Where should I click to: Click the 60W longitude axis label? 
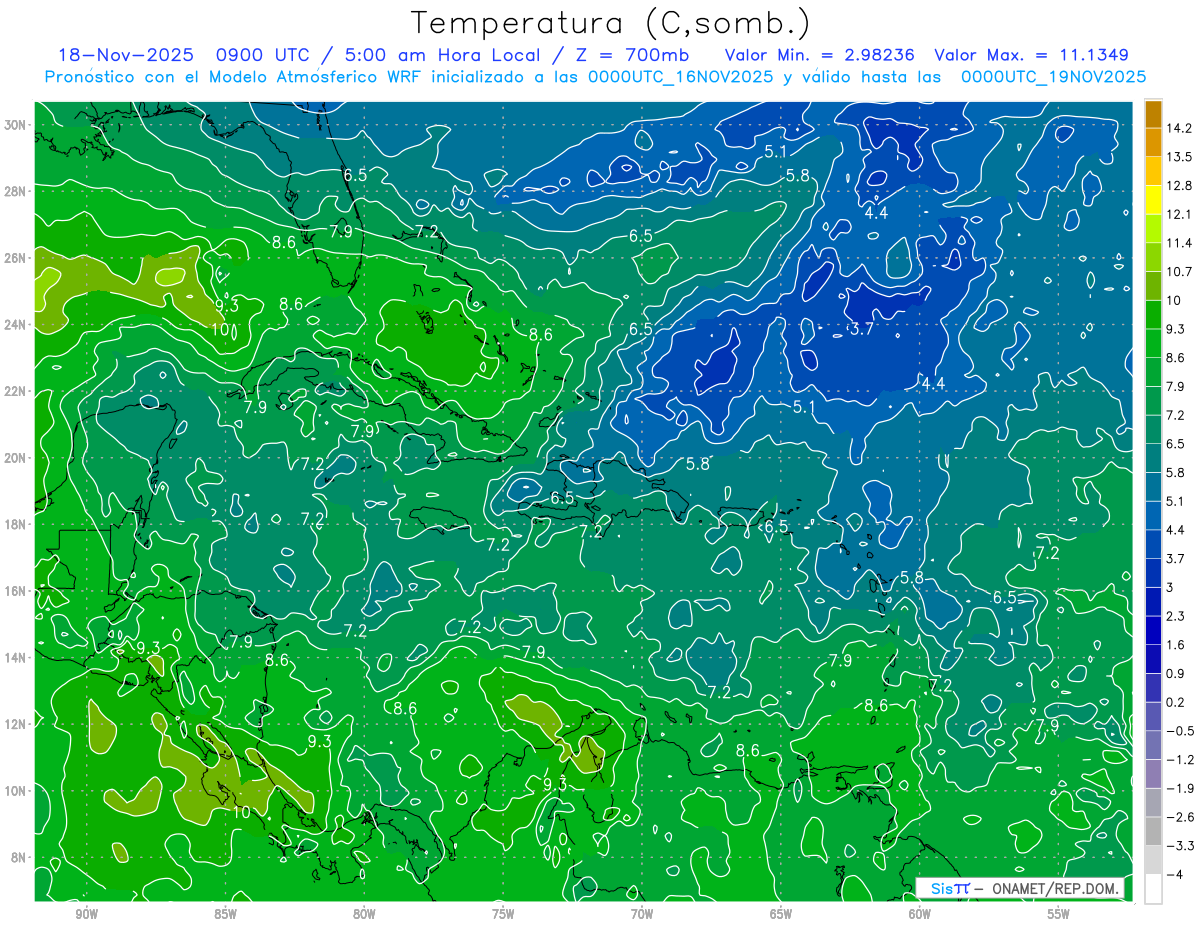click(920, 914)
